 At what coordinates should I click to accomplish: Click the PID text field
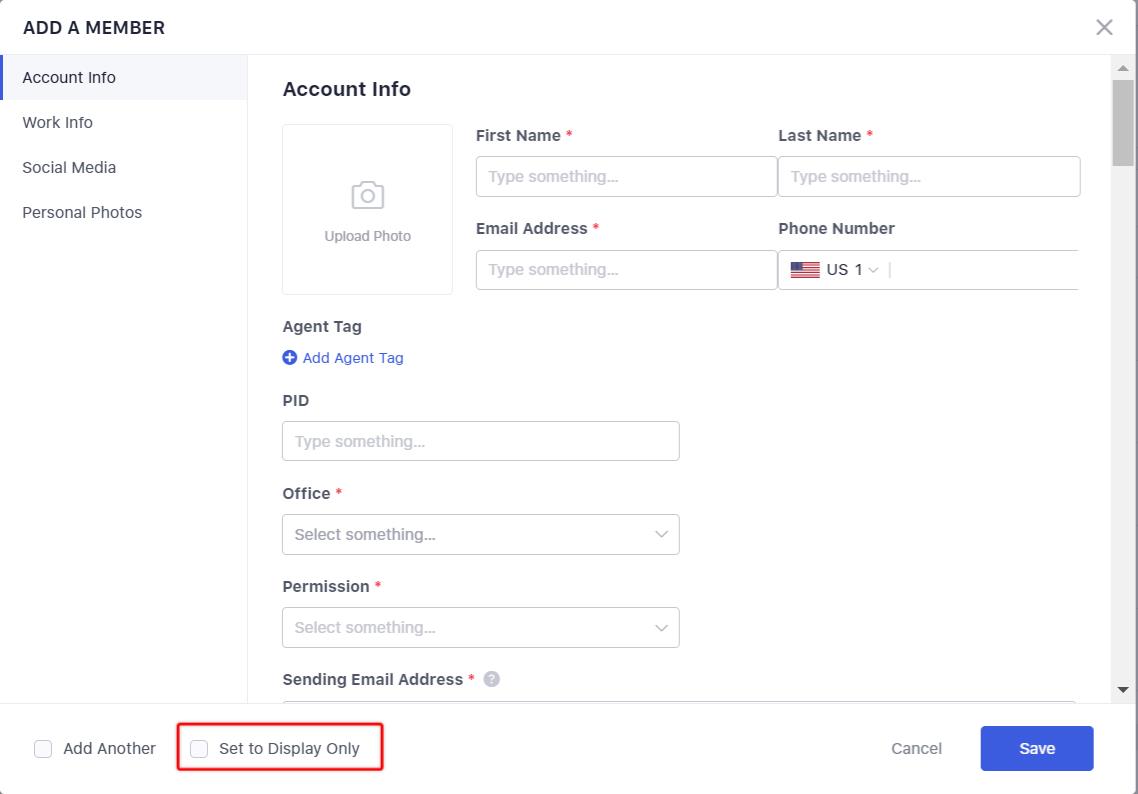(x=480, y=440)
